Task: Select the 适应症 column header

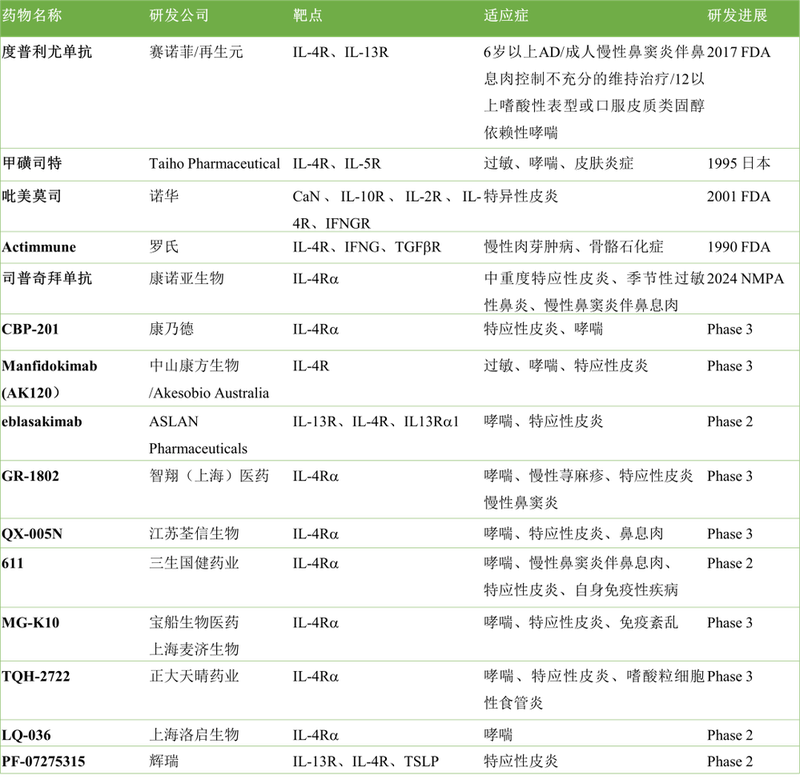Action: (x=506, y=16)
